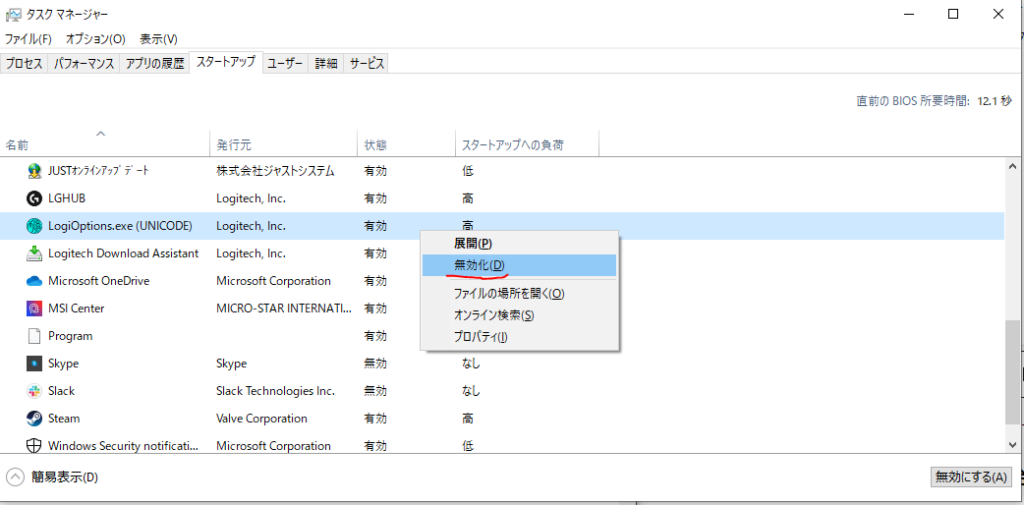Choose プロパティ(I) in context menu
1024x505 pixels.
pos(519,337)
